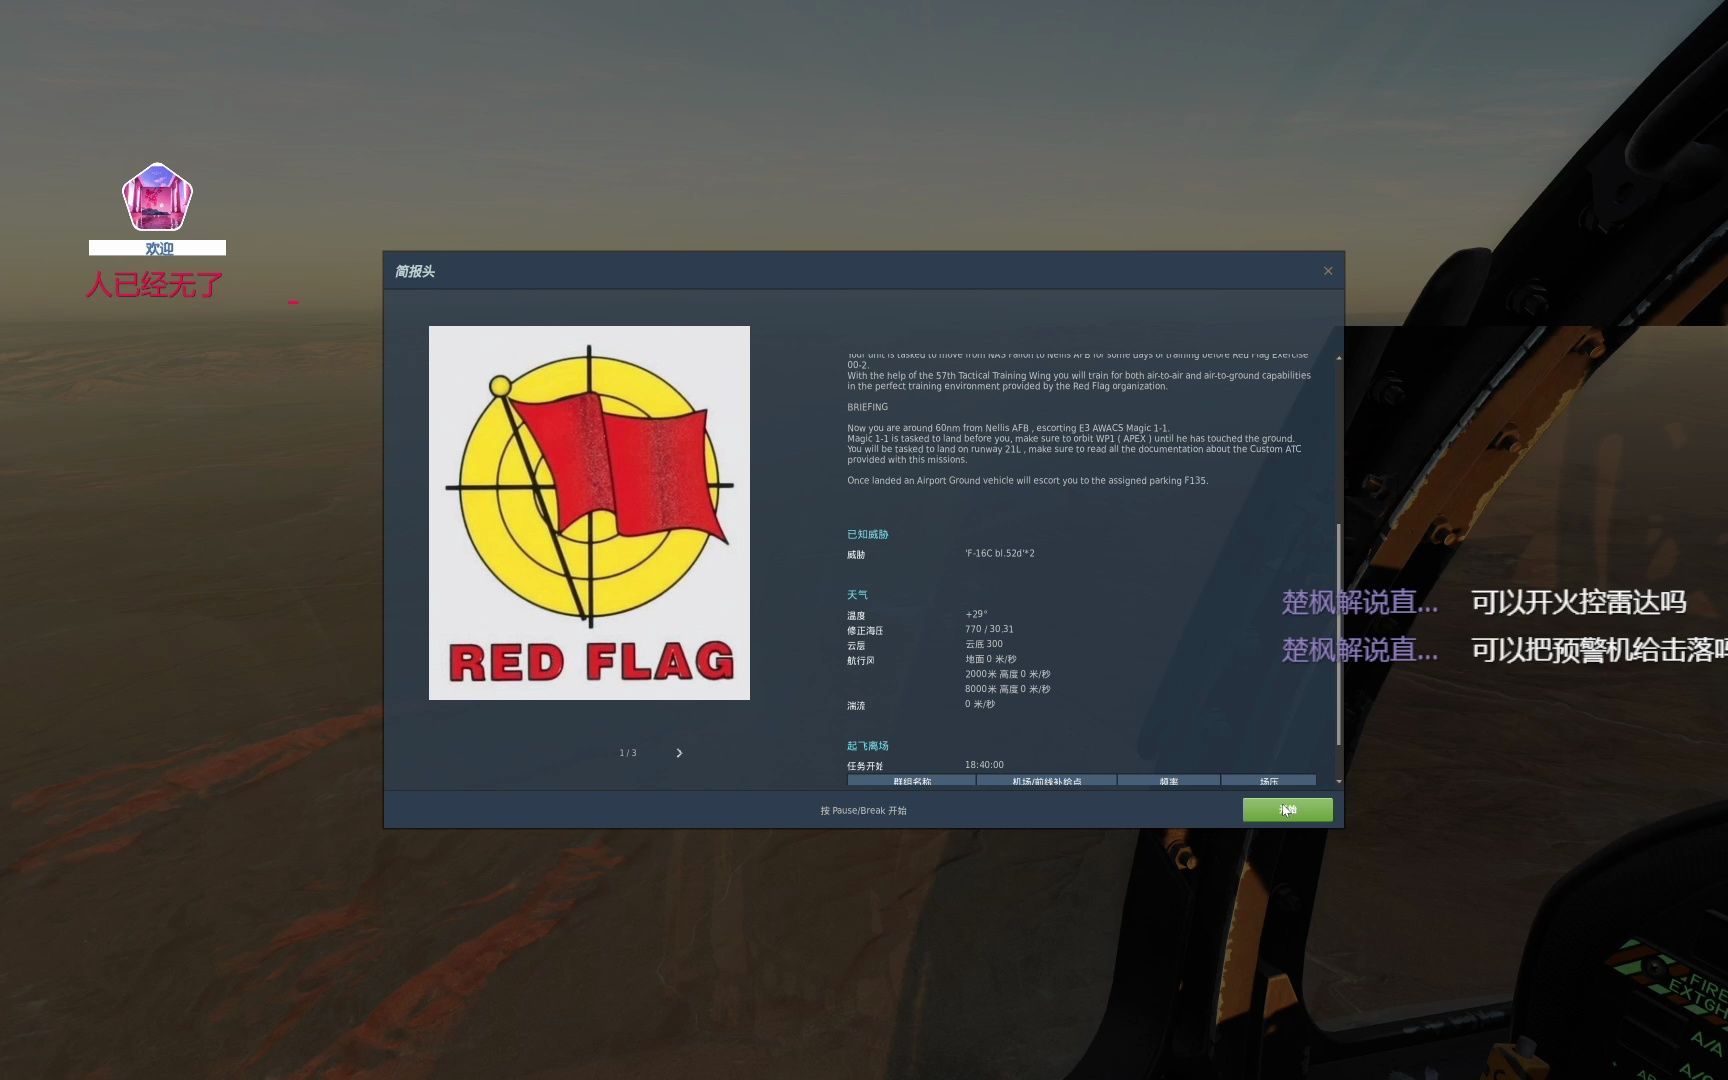1728x1080 pixels.
Task: Click the 欢迎 welcome banner under avatar
Action: (x=157, y=248)
